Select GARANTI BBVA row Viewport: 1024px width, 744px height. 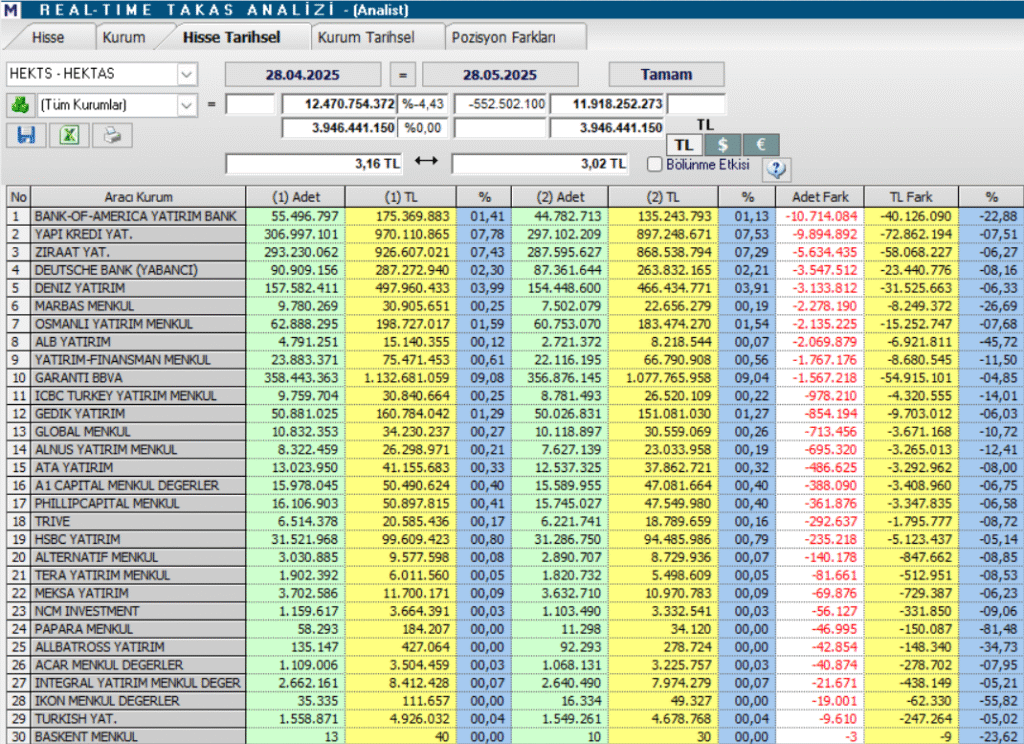pos(515,378)
